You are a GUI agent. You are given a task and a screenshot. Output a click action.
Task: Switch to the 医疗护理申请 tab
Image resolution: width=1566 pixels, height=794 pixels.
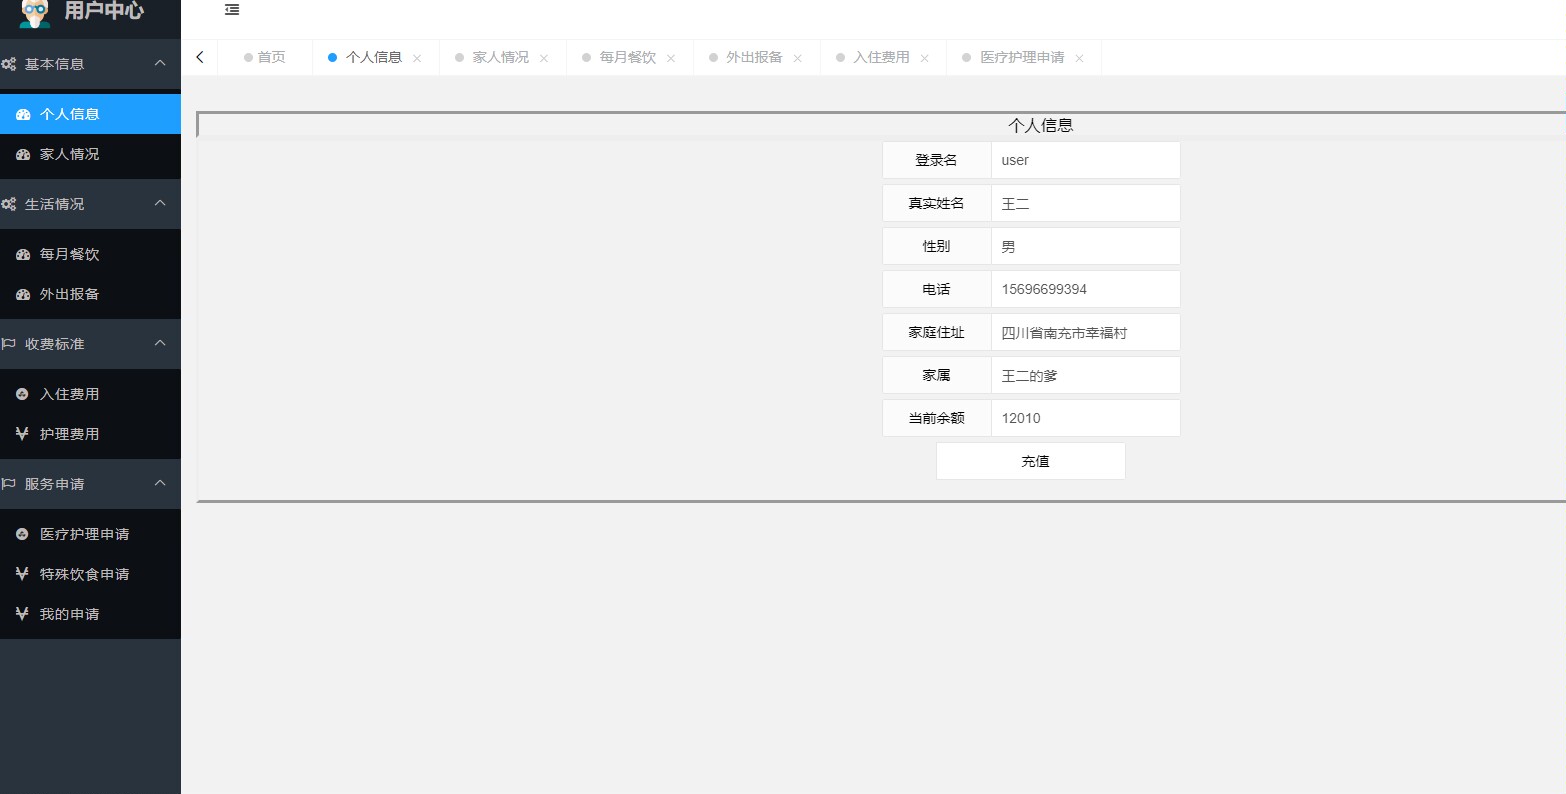pyautogui.click(x=1022, y=57)
